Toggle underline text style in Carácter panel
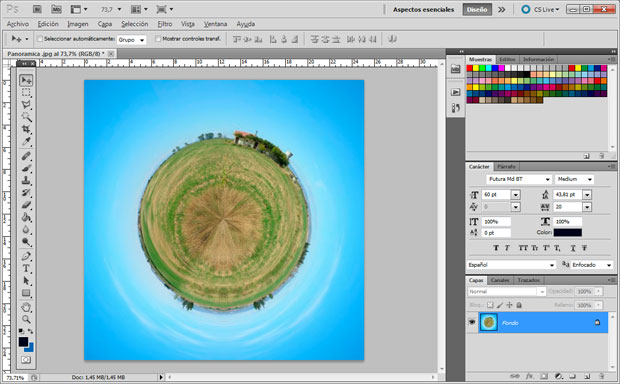This screenshot has height=384, width=620. click(x=573, y=248)
